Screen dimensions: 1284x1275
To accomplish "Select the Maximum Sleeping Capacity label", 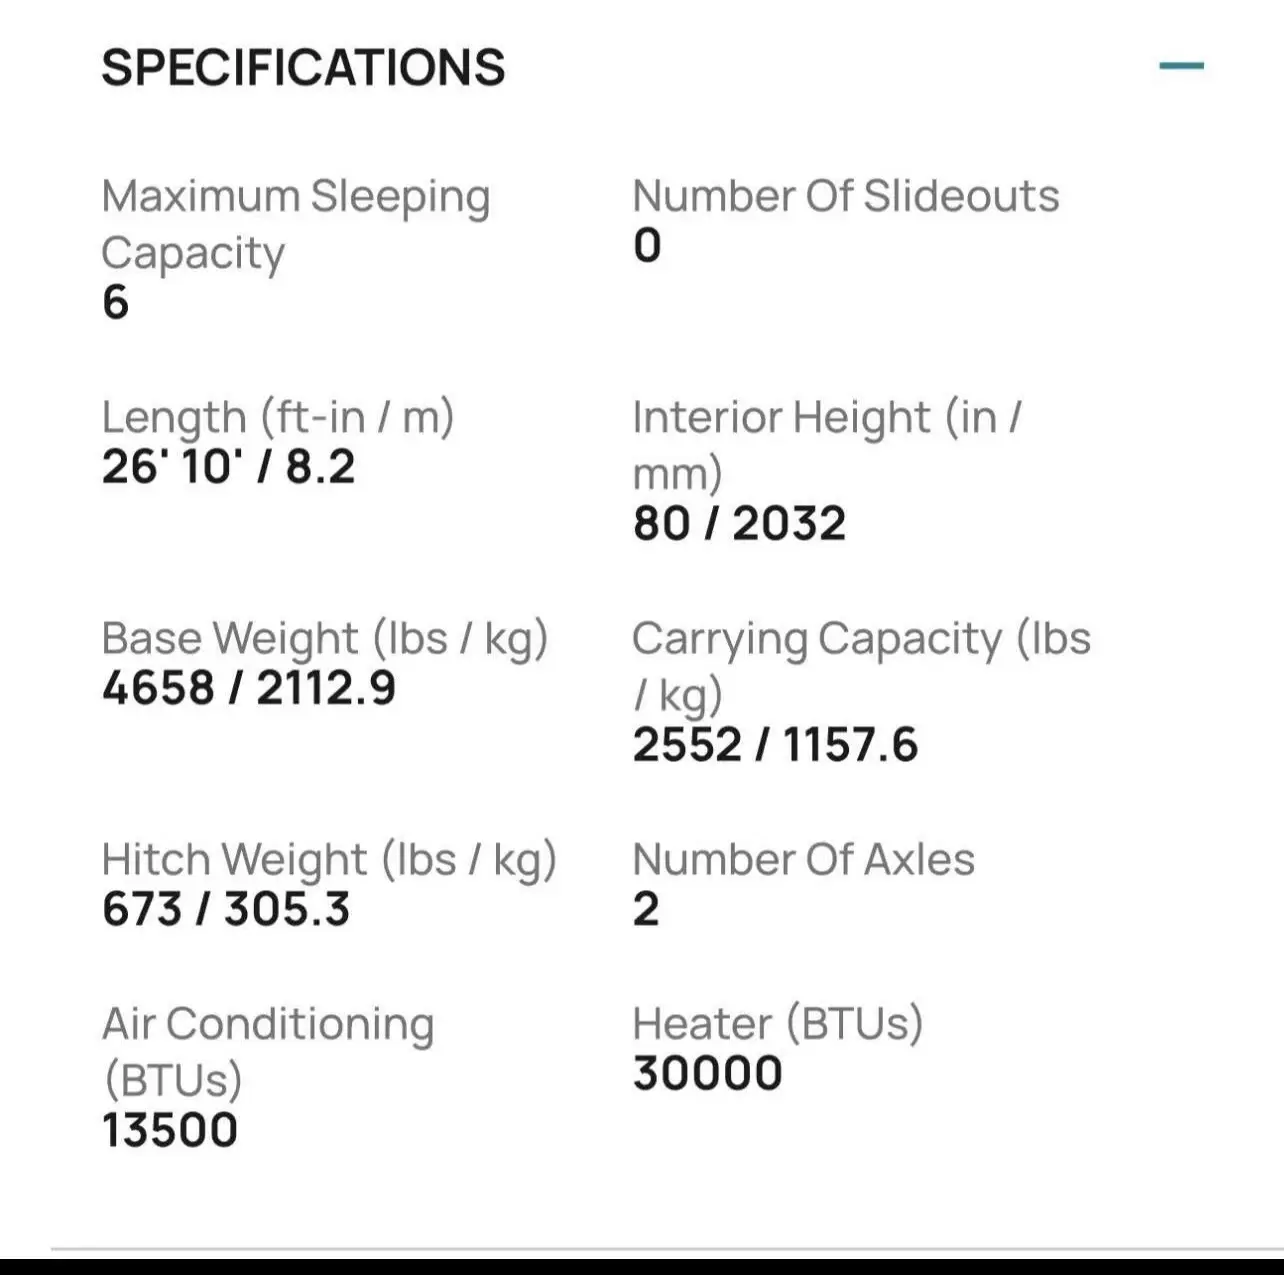I will 296,225.
